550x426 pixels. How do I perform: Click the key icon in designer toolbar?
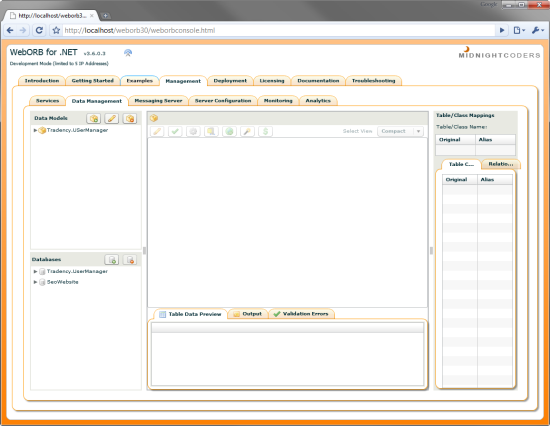pyautogui.click(x=247, y=131)
